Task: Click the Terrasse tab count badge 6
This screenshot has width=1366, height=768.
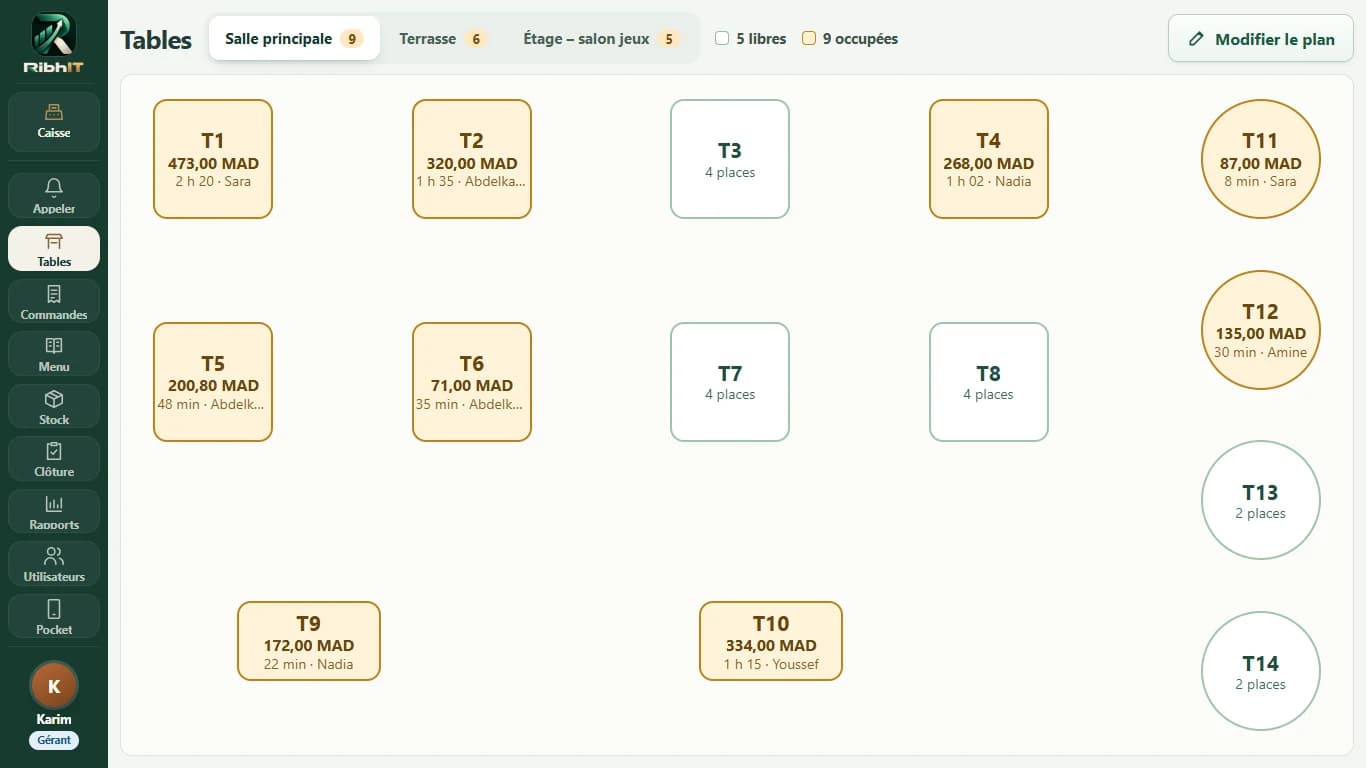Action: pyautogui.click(x=476, y=39)
